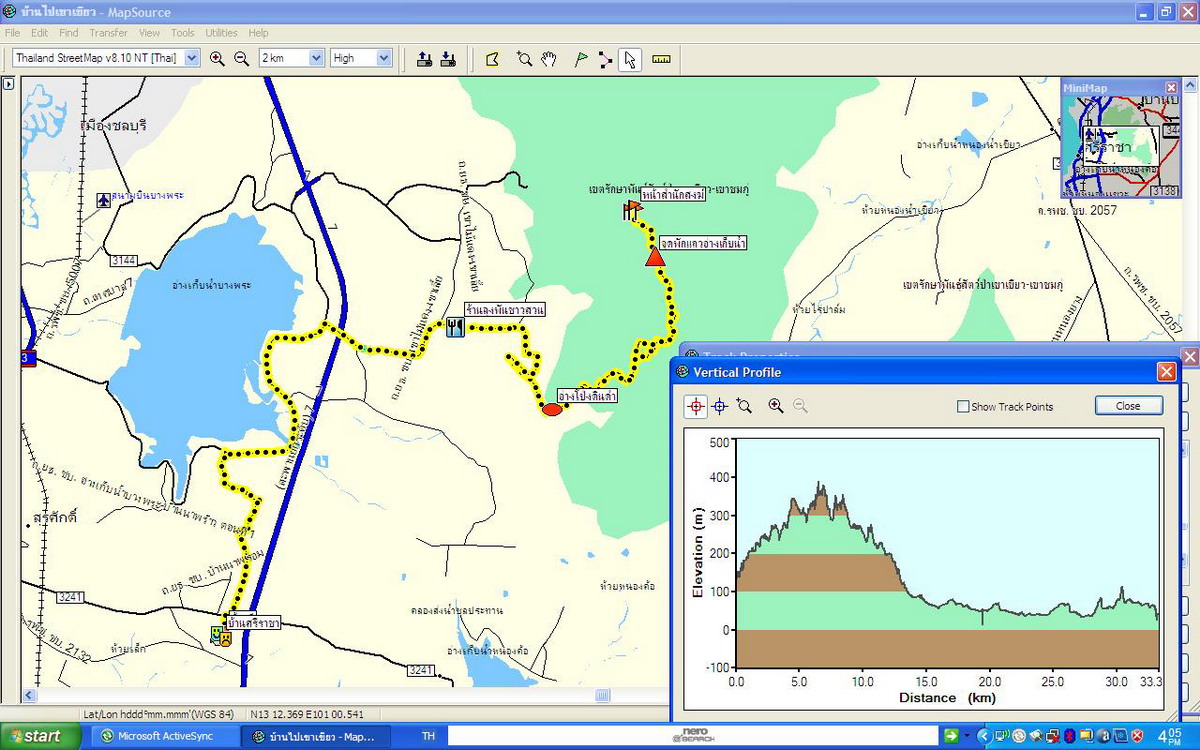Screen dimensions: 1200x750
Task: Open the Transfer menu
Action: [108, 33]
